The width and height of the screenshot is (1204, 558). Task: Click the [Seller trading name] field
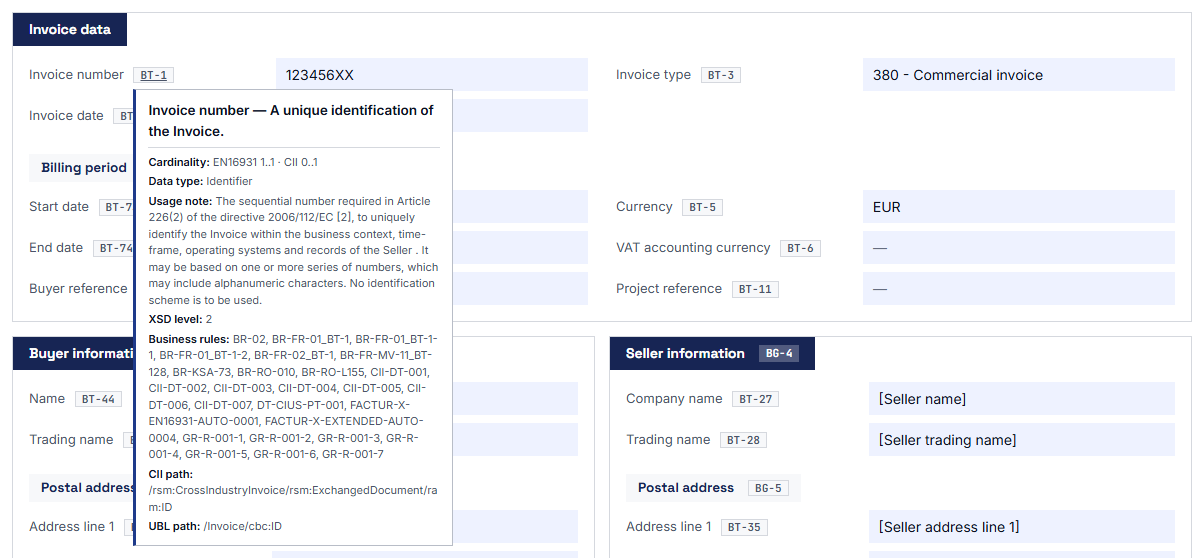(1022, 440)
